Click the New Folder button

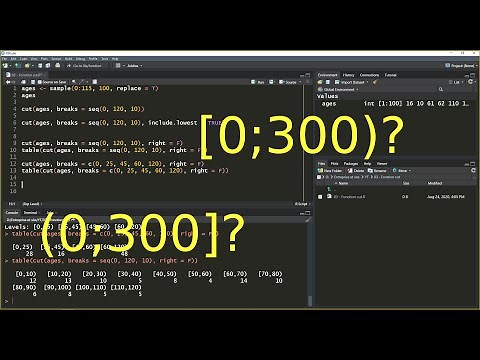pos(330,171)
